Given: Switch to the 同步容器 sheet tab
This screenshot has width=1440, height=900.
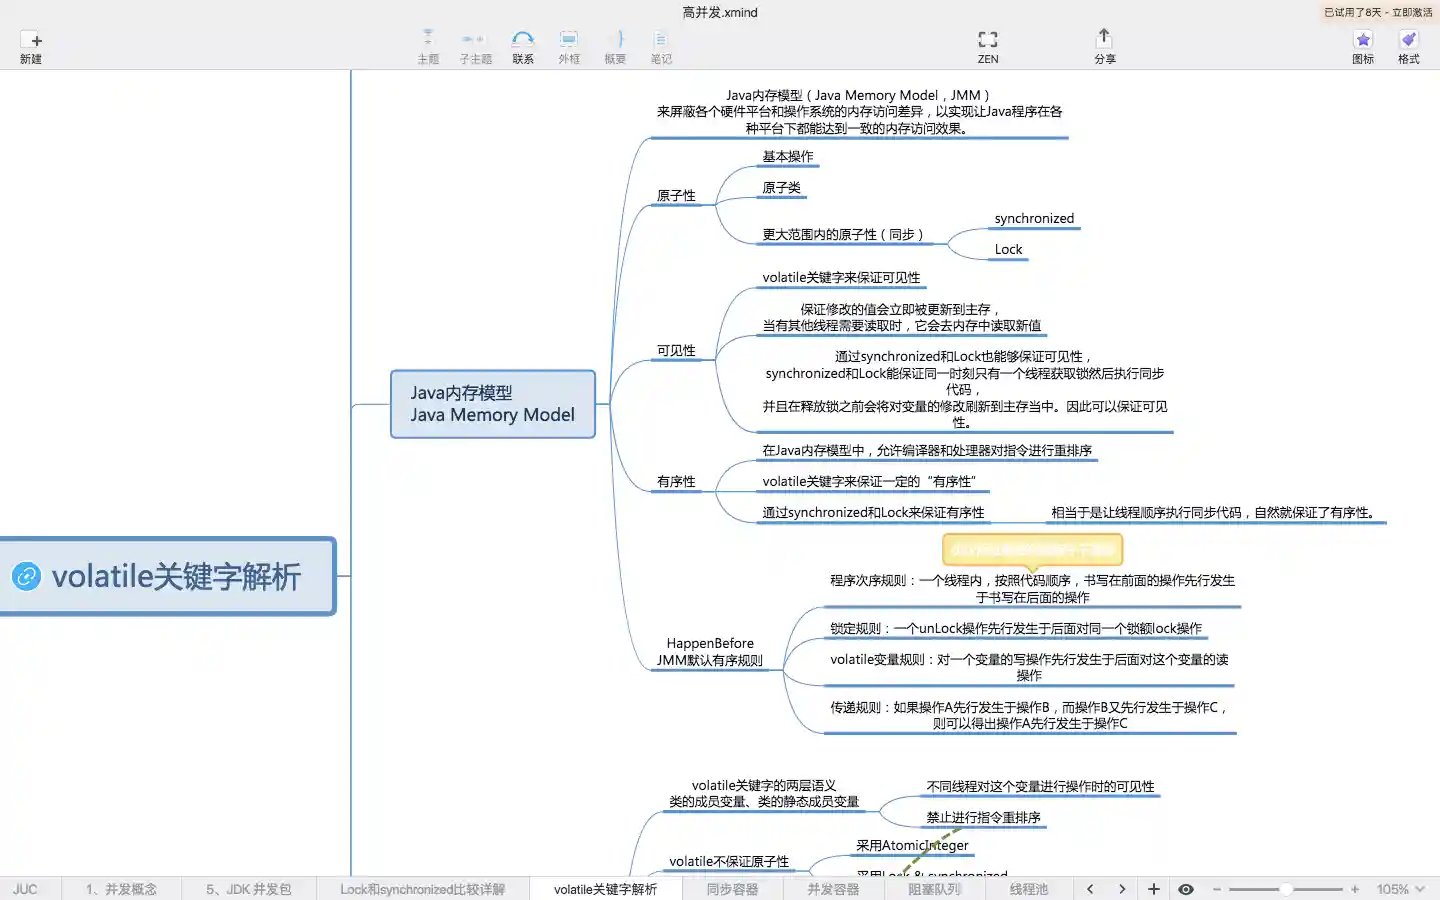Looking at the screenshot, I should [x=732, y=889].
